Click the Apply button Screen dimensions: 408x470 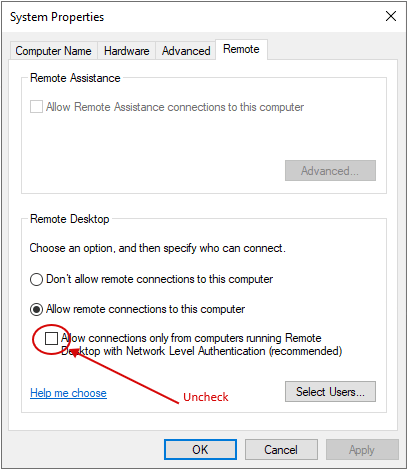pos(362,450)
